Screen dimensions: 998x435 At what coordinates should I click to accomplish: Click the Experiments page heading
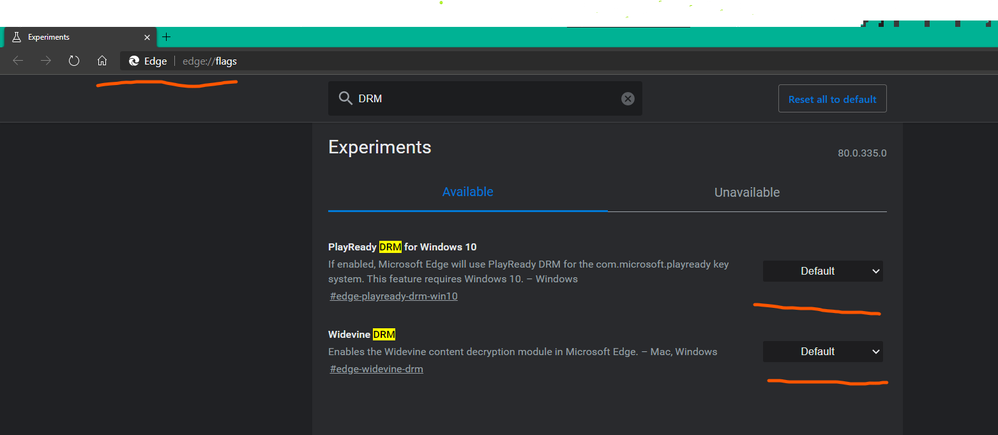click(380, 148)
